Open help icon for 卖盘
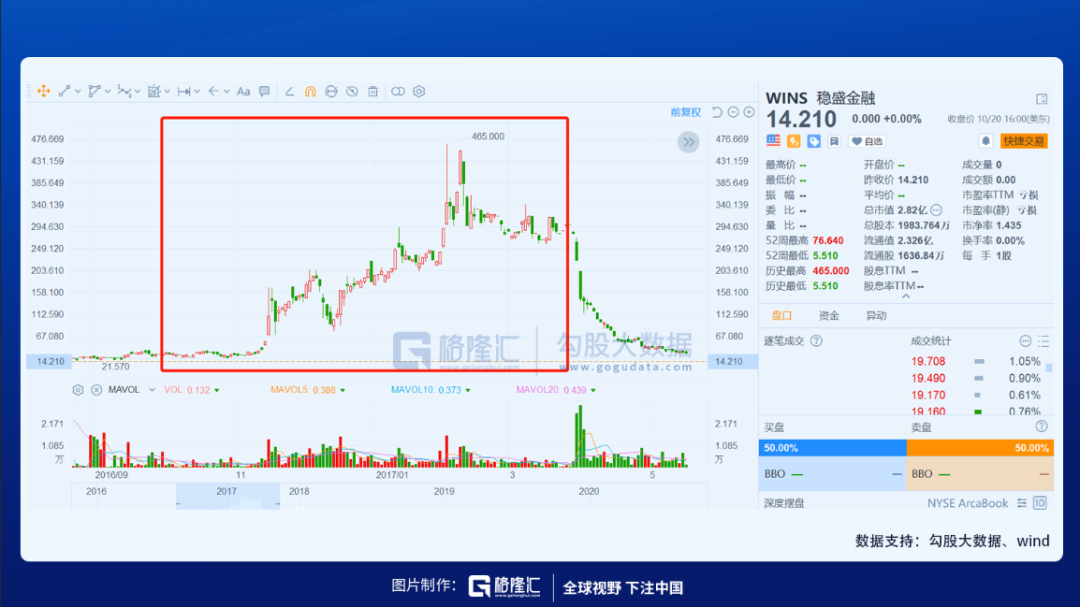Image resolution: width=1080 pixels, height=607 pixels. click(1041, 426)
